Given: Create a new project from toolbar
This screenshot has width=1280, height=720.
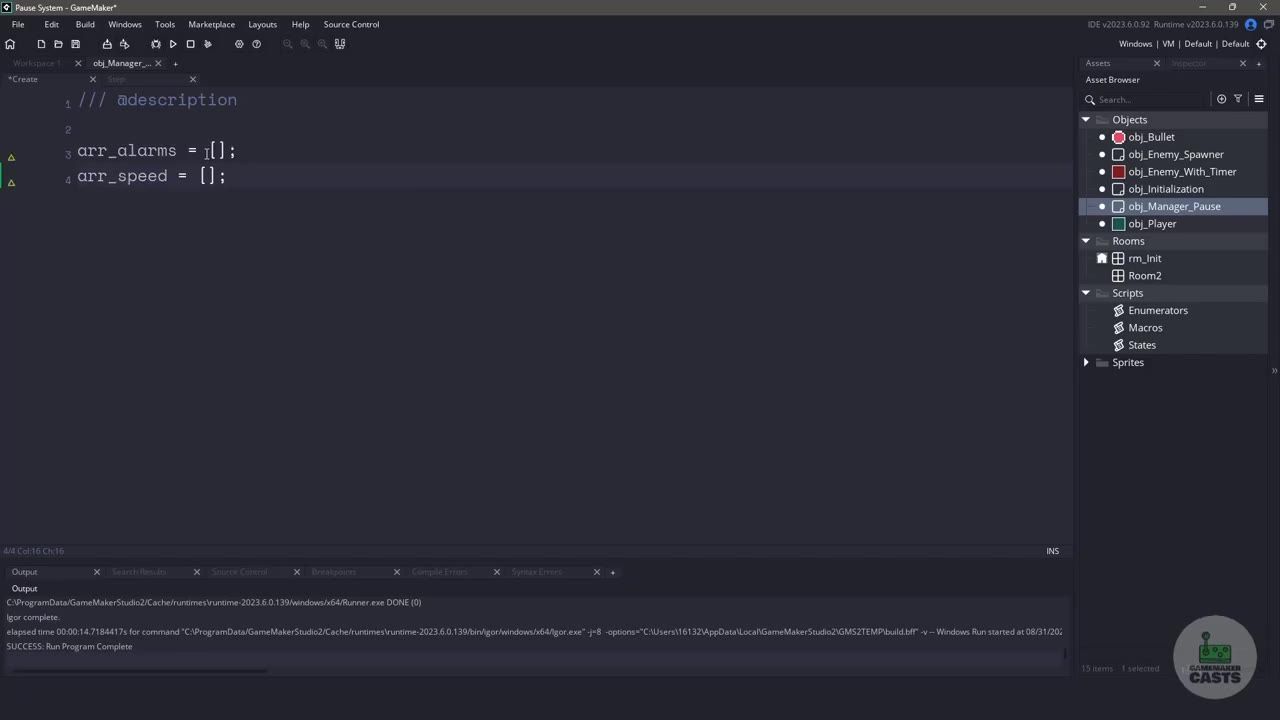Looking at the screenshot, I should (41, 44).
